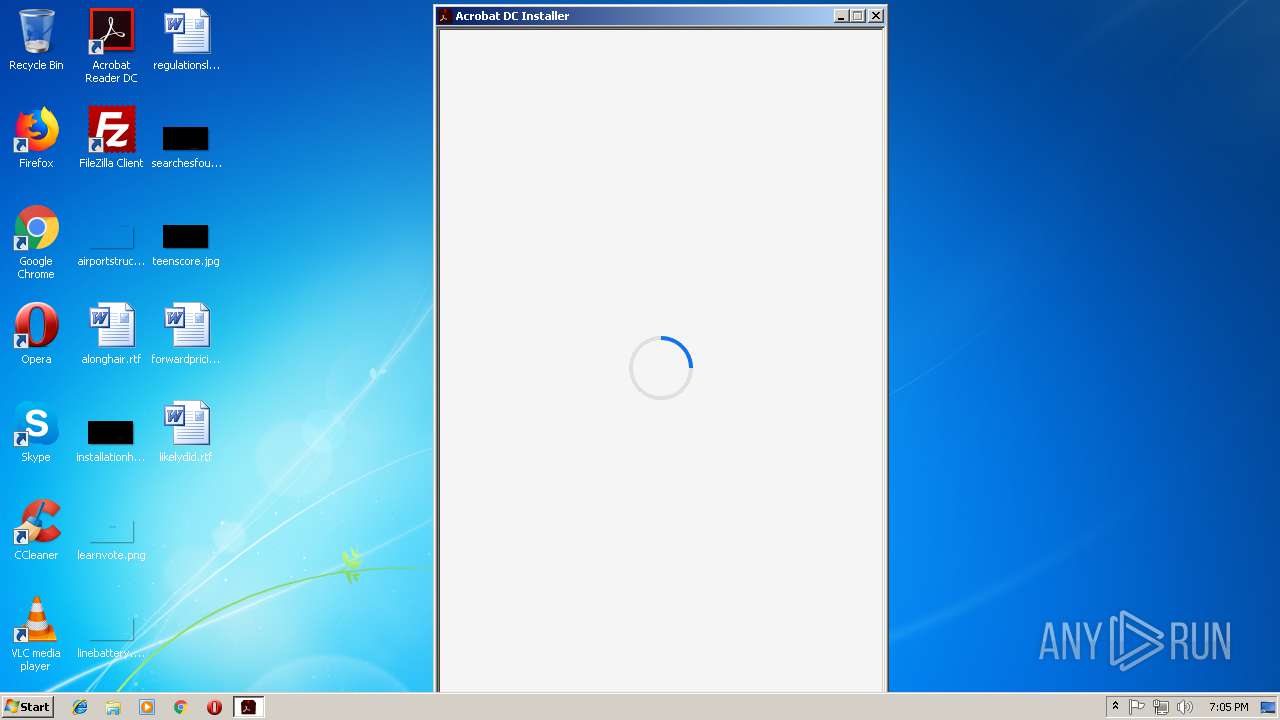1280x720 pixels.
Task: Select the learnvote.png file icon
Action: (x=111, y=538)
